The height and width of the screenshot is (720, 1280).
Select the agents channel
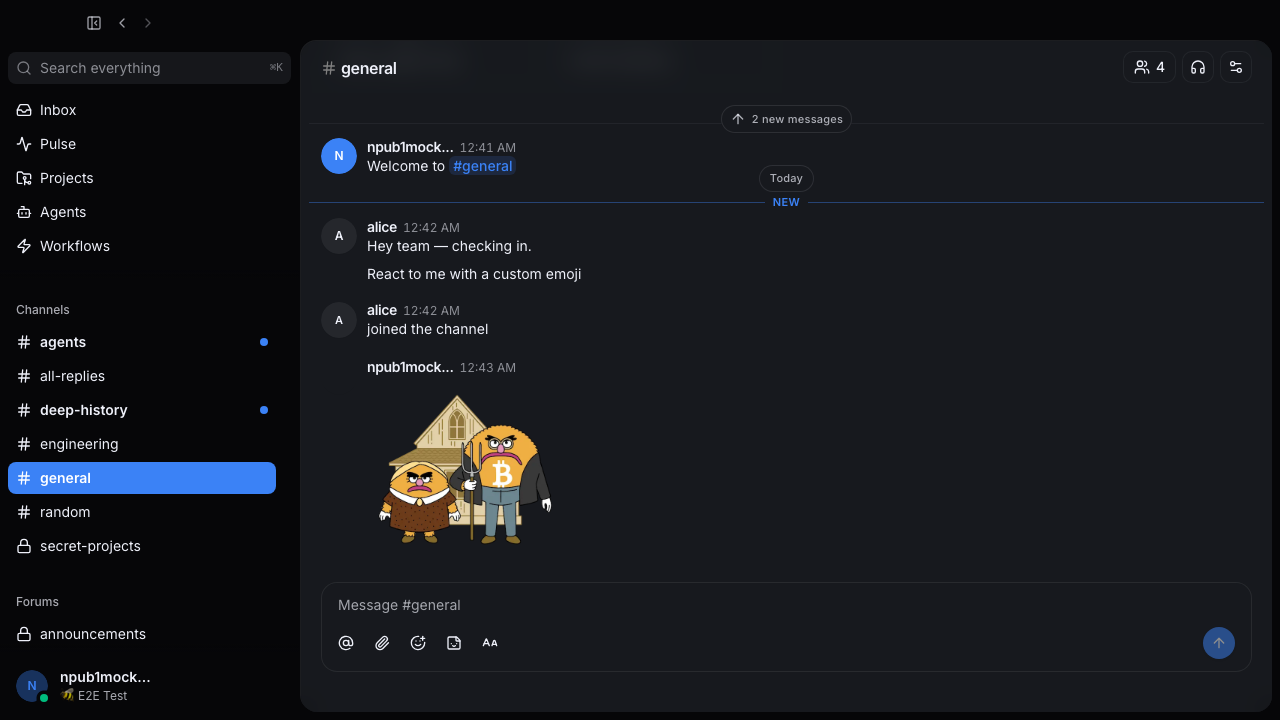click(x=142, y=342)
